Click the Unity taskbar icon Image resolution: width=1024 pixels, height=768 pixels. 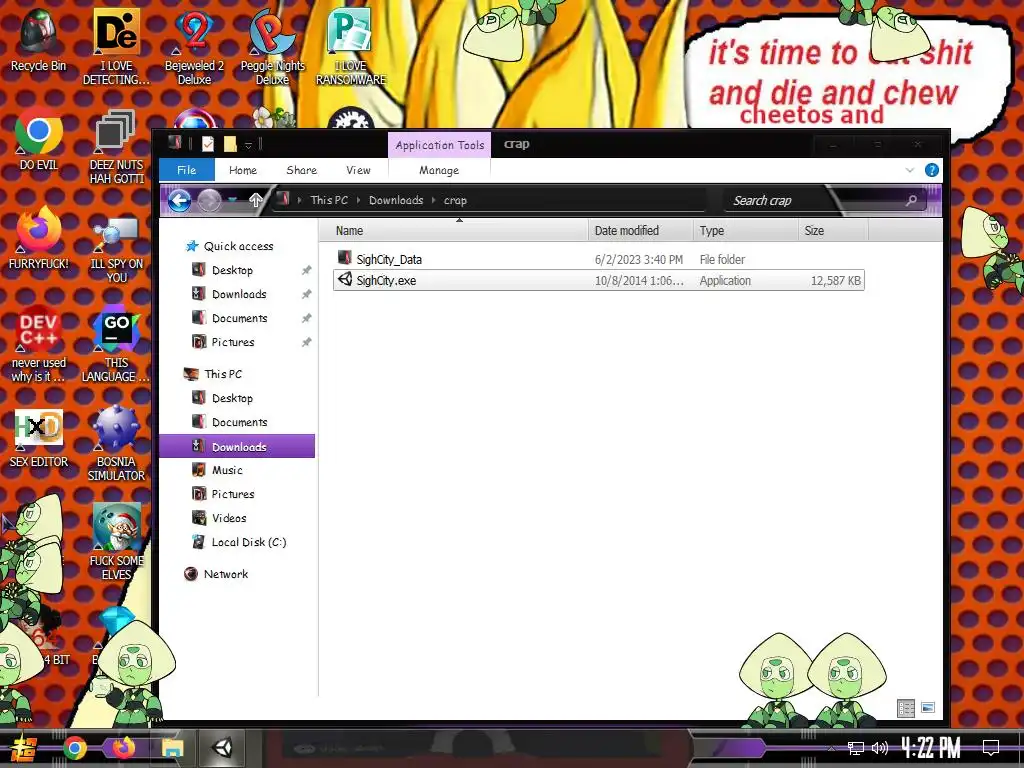coord(223,748)
